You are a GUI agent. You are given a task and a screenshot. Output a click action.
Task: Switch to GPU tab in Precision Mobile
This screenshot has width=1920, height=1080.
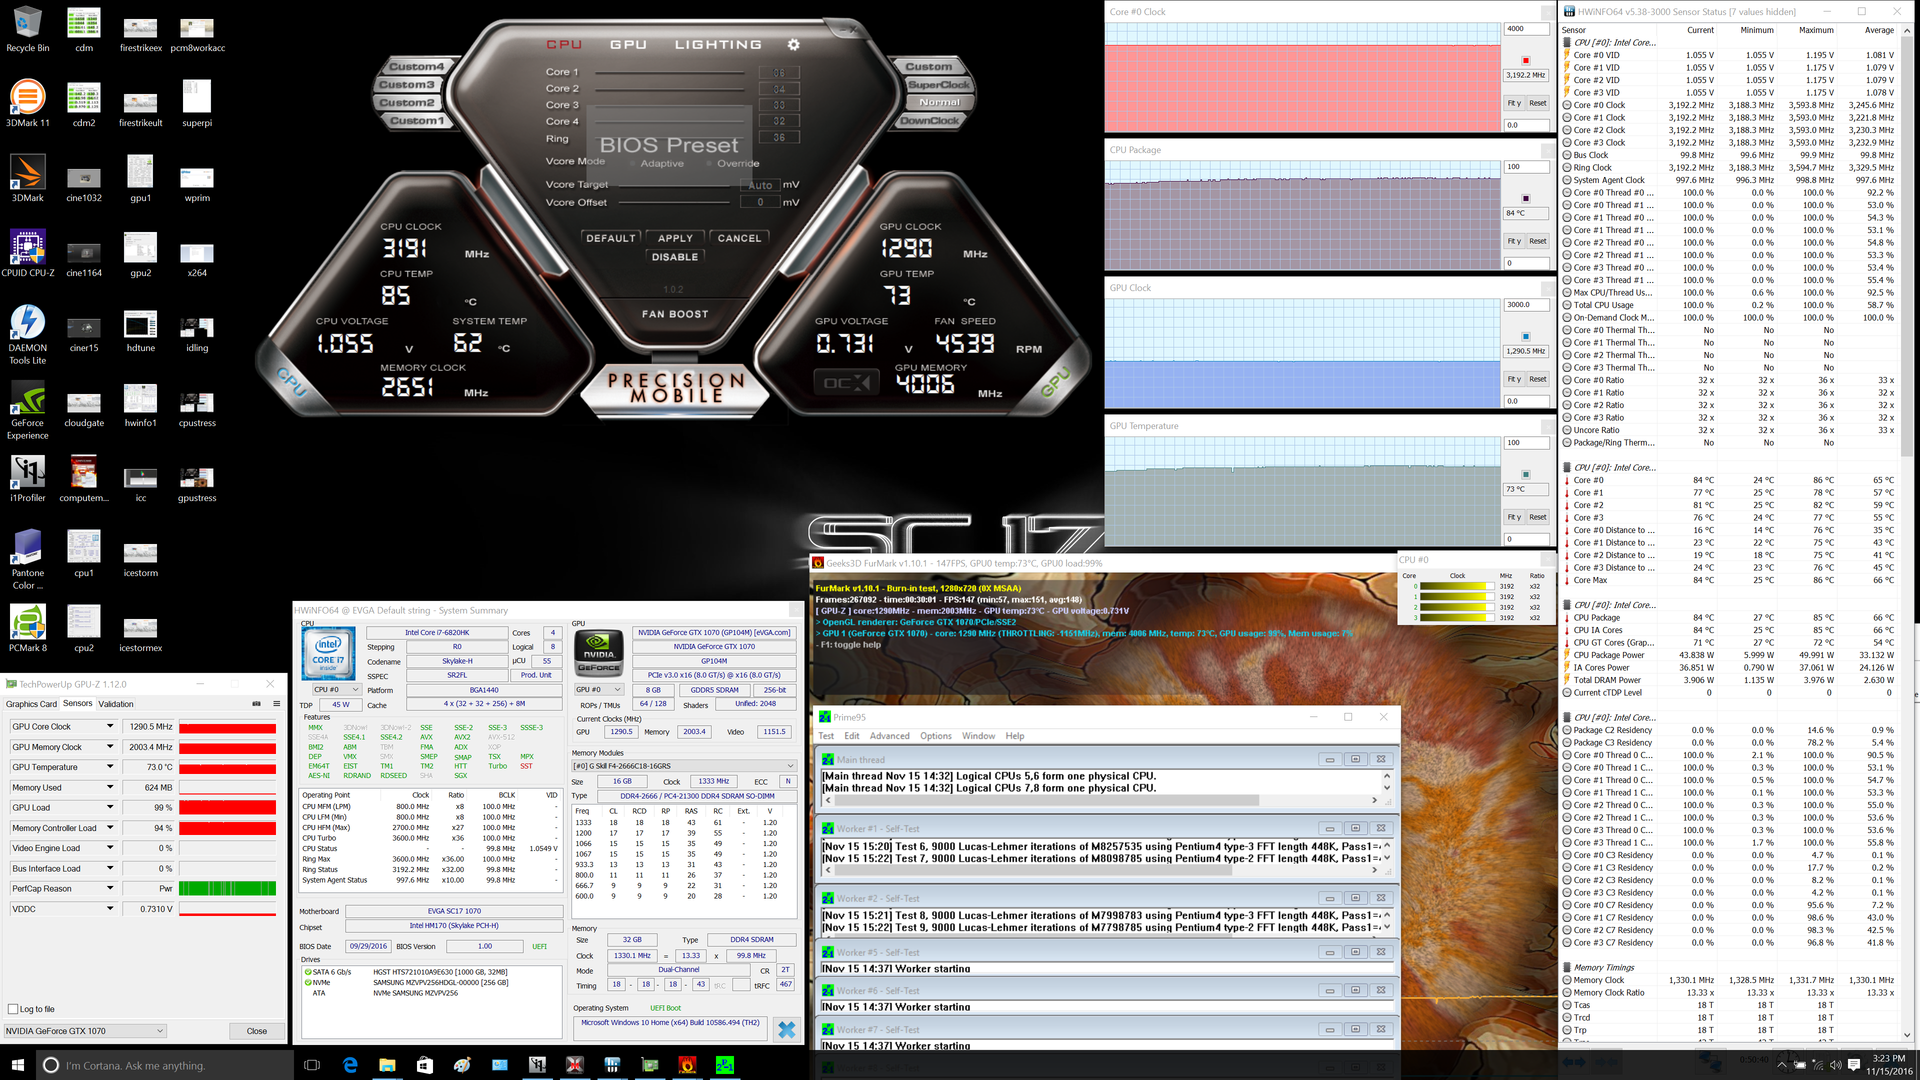point(628,45)
